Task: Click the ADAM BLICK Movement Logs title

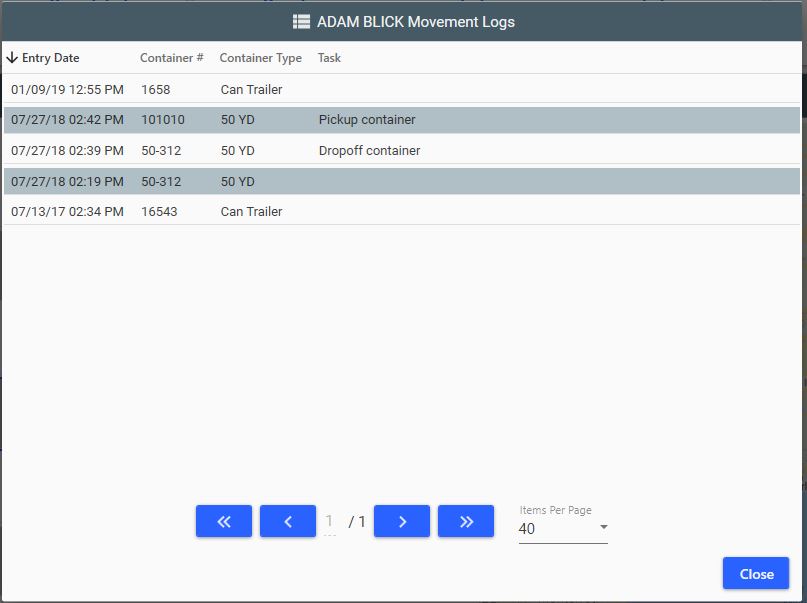Action: click(416, 22)
